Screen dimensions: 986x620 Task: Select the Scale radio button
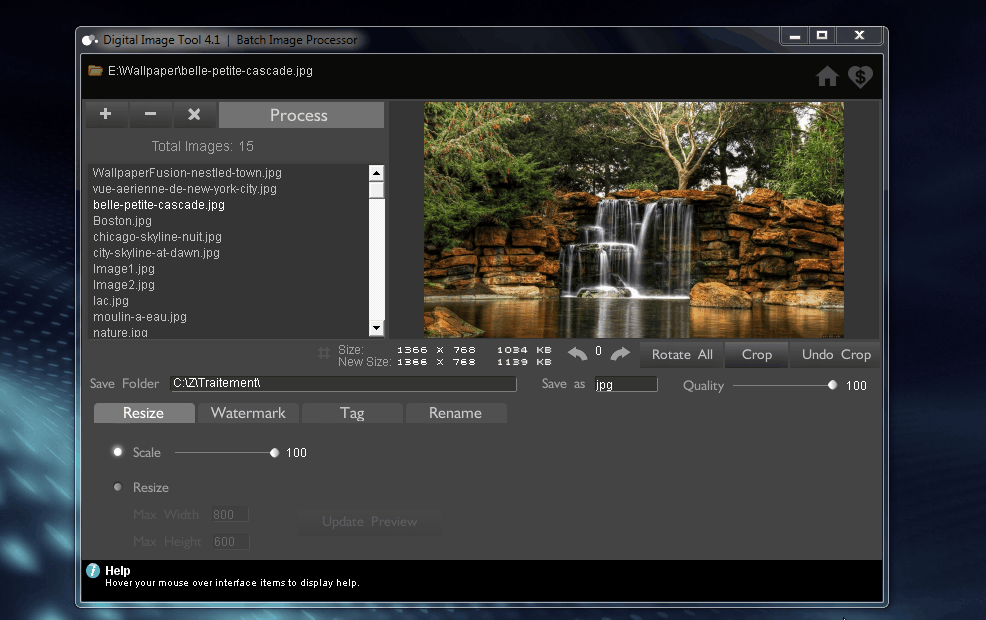coord(118,451)
